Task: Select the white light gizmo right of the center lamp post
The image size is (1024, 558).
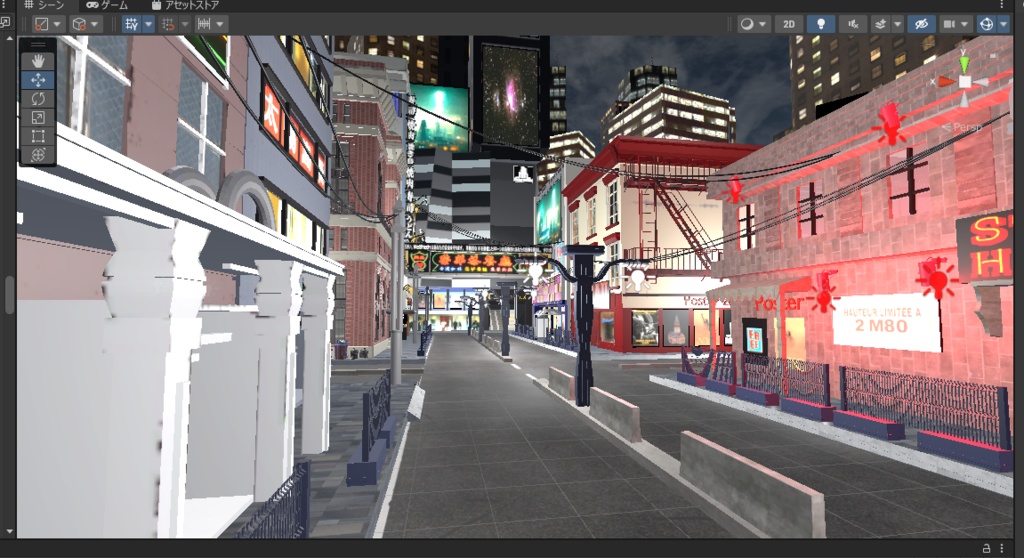Action: pyautogui.click(x=637, y=277)
